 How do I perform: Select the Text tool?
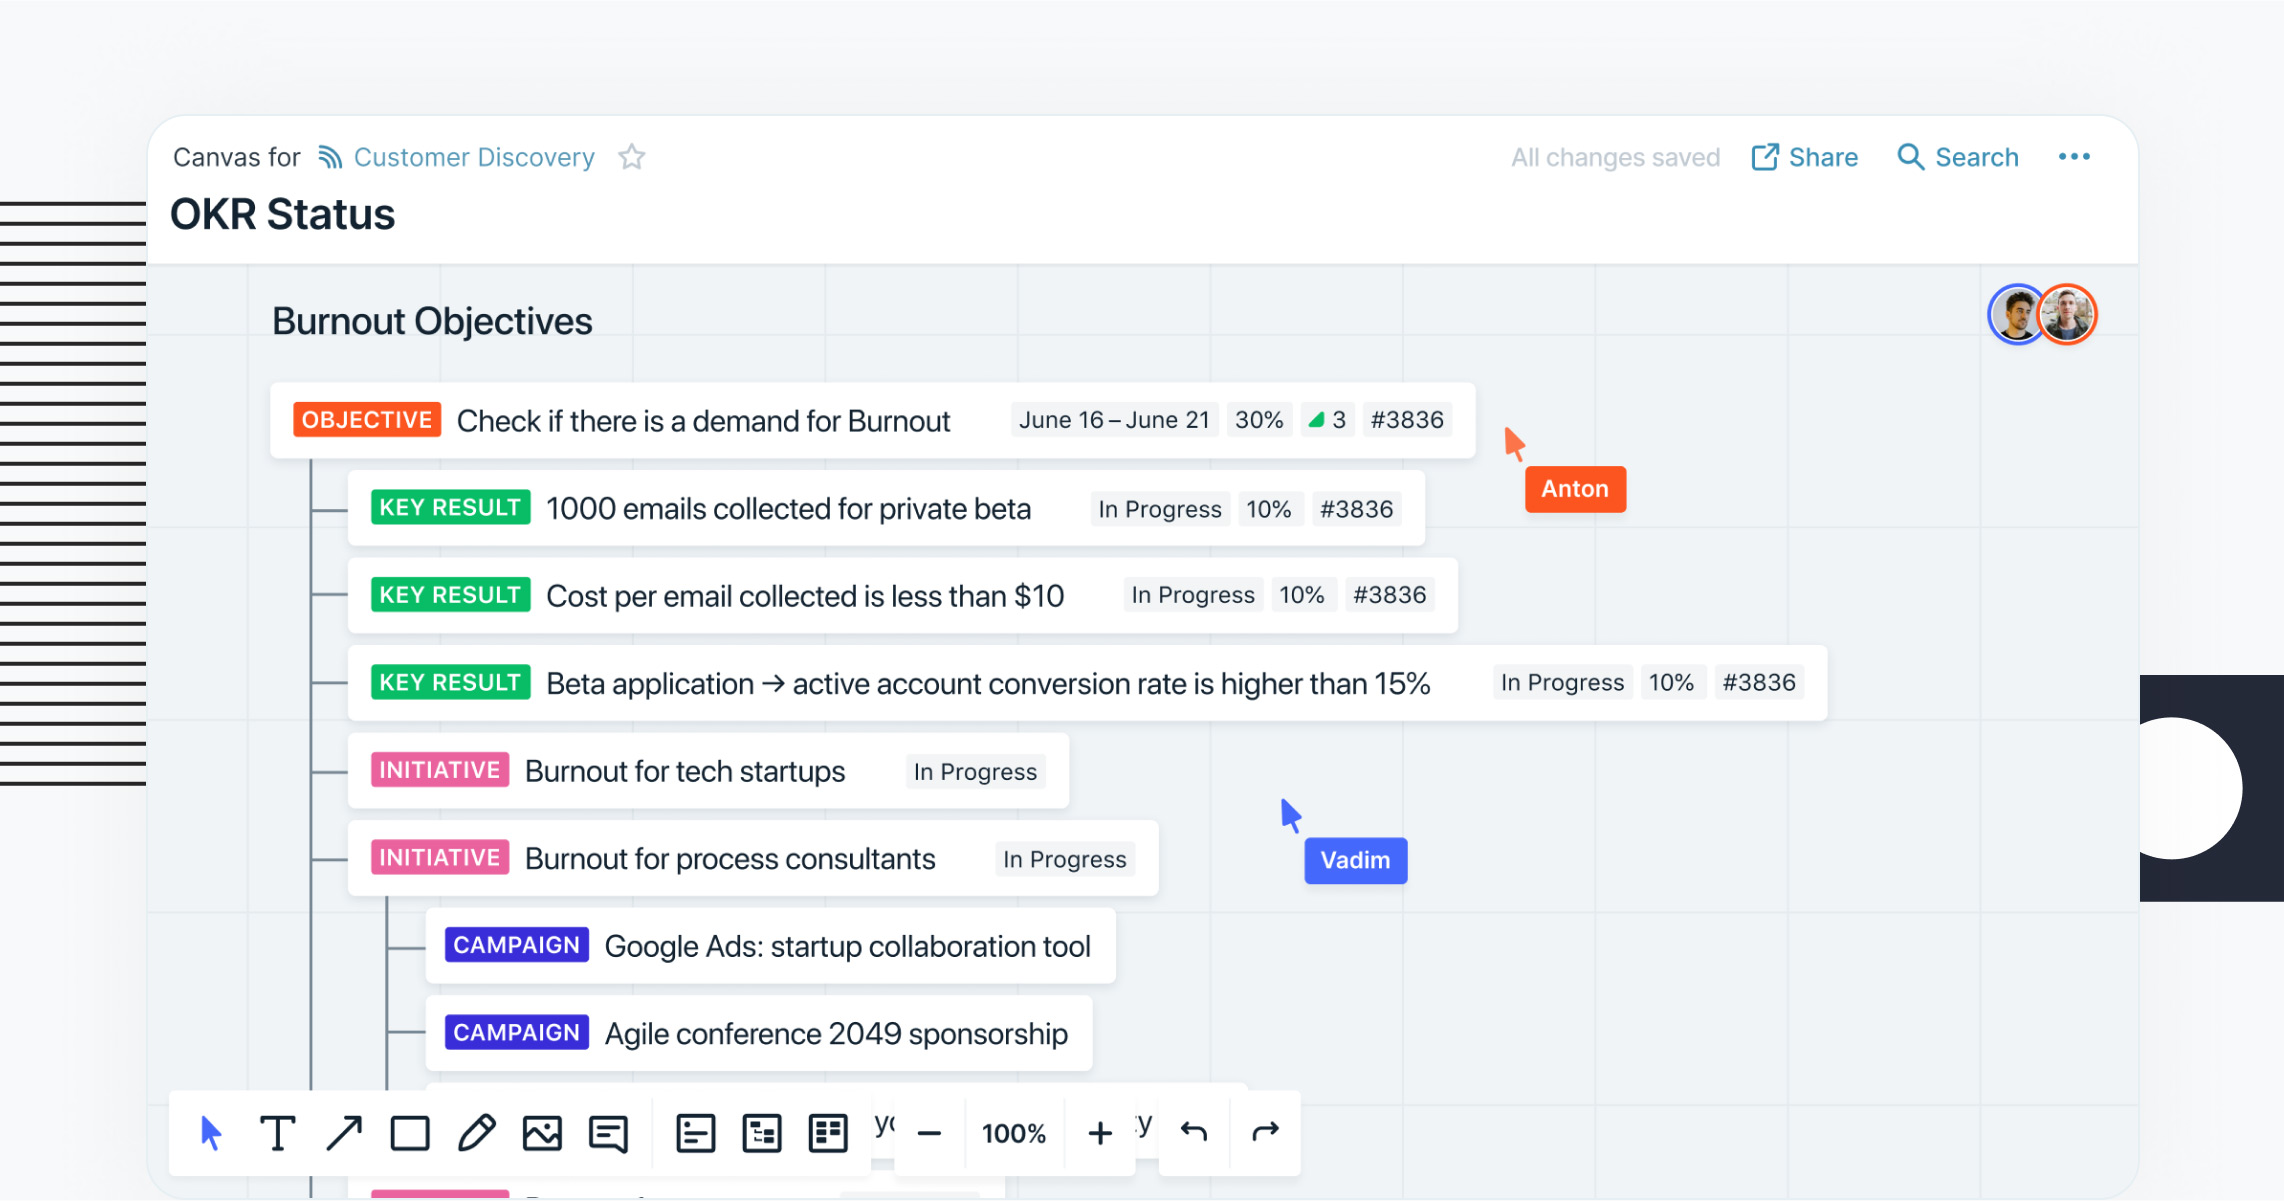click(277, 1133)
